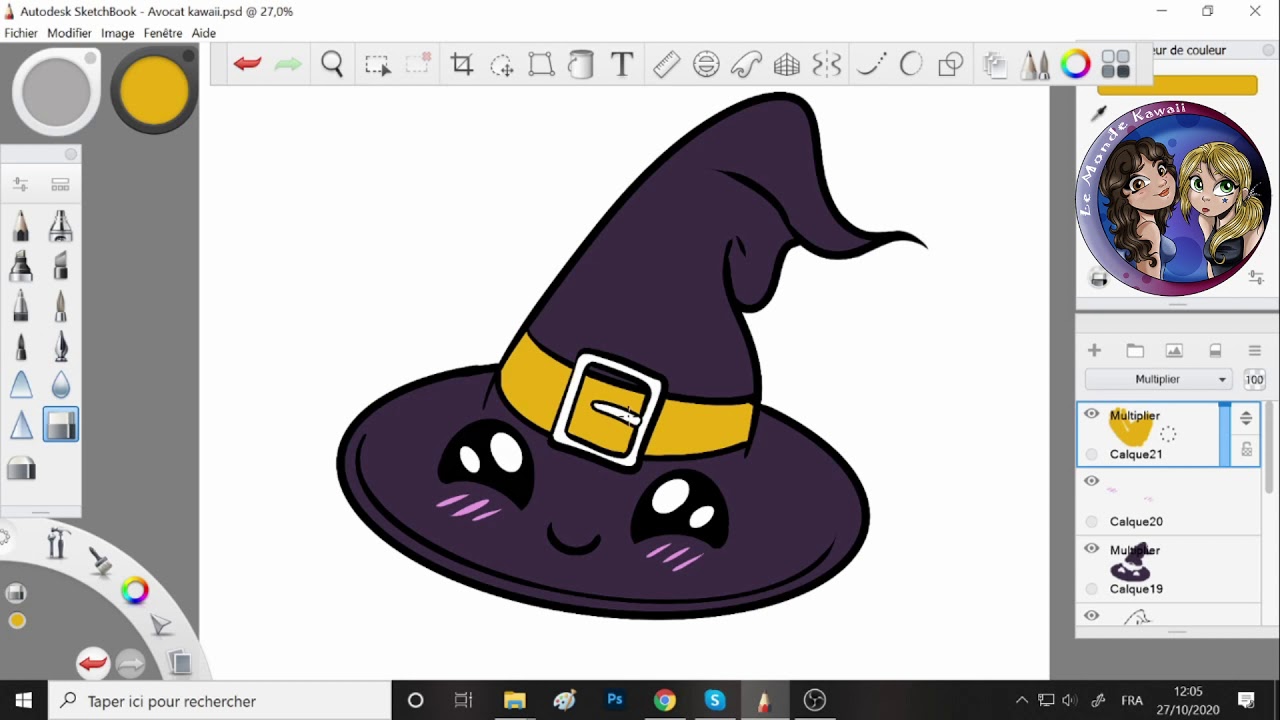Open the Perspective guides tool
Screen dimensions: 1280x720
click(787, 65)
